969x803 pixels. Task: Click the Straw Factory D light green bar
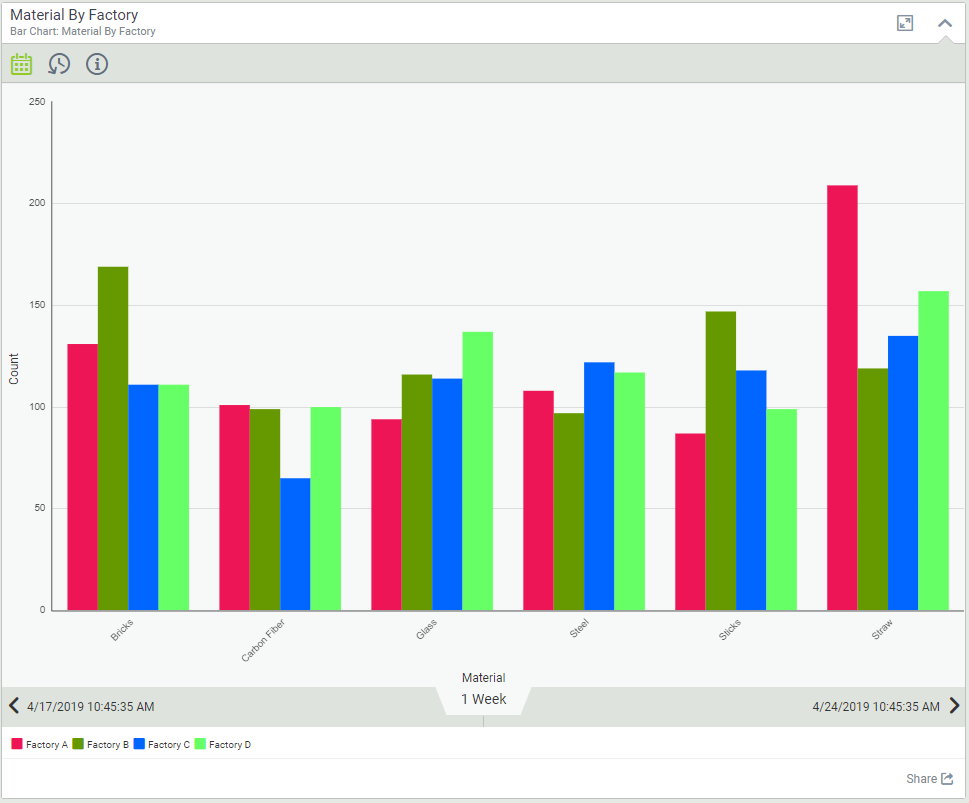coord(934,451)
